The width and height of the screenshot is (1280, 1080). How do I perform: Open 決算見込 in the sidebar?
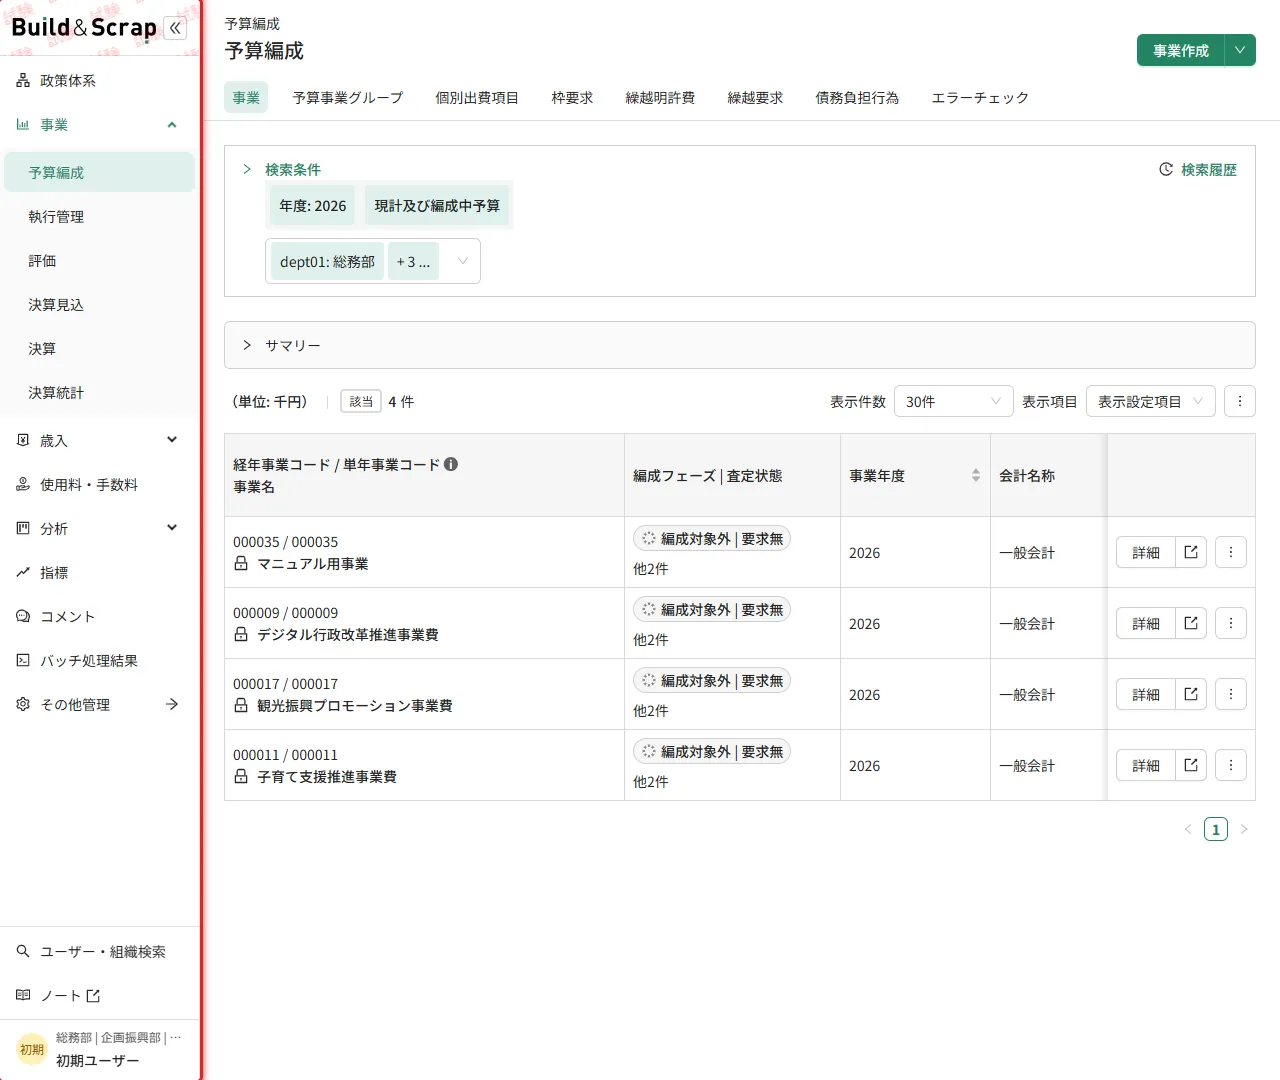click(100, 305)
